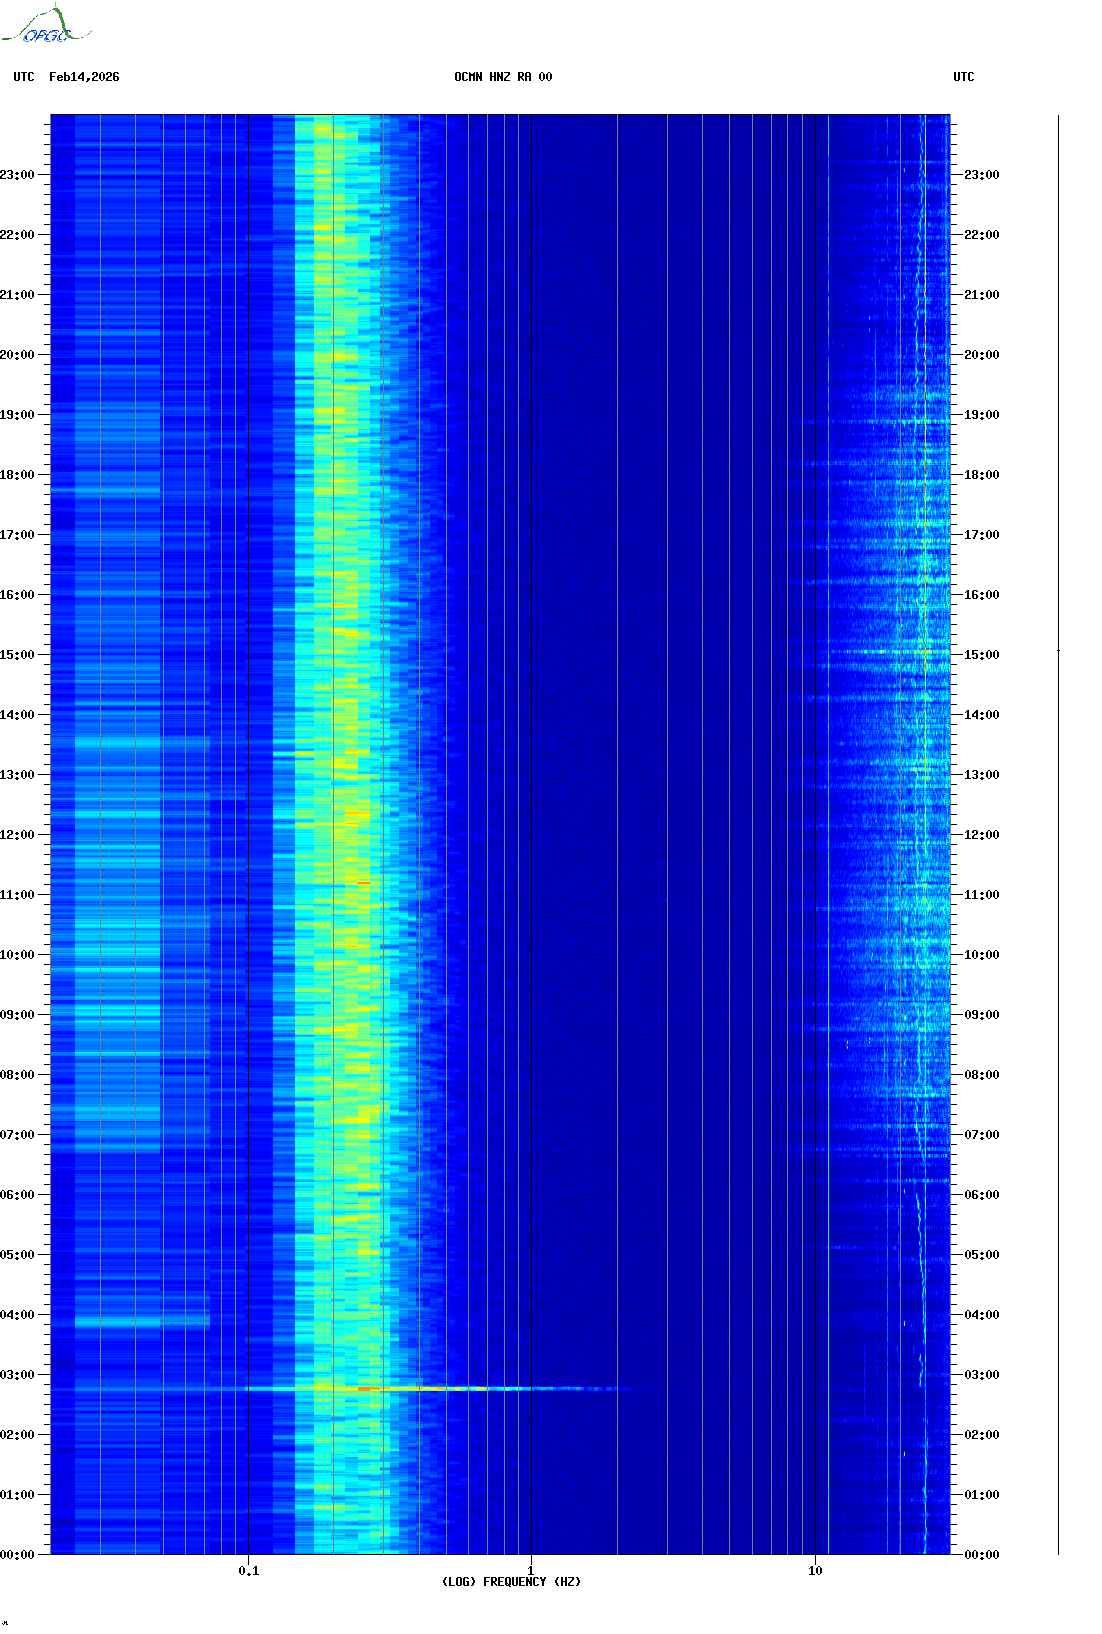Click the 18:00 label on the right axis

pyautogui.click(x=982, y=475)
